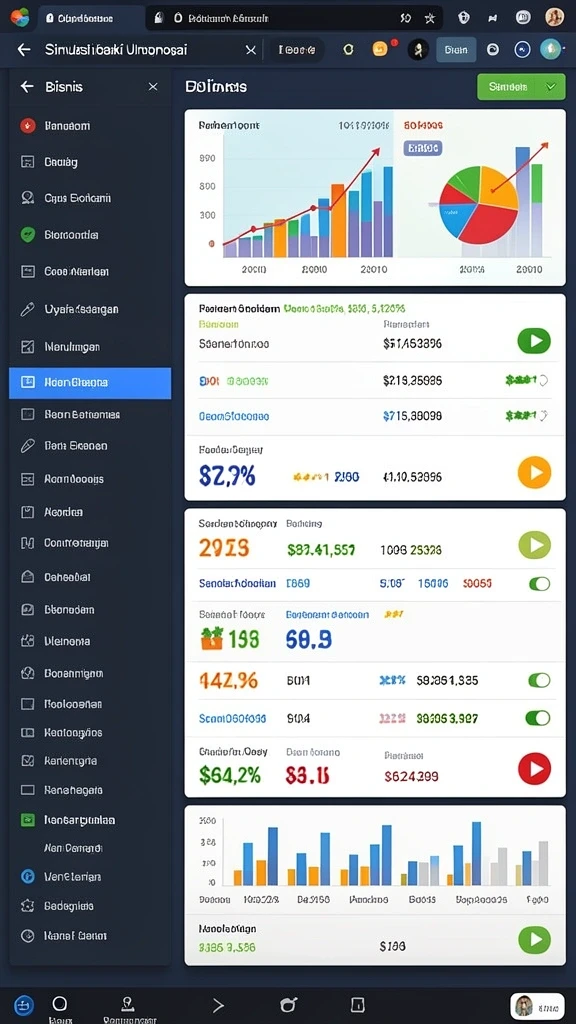Open the orange notification icon with red badge
The height and width of the screenshot is (1024, 576).
point(381,49)
